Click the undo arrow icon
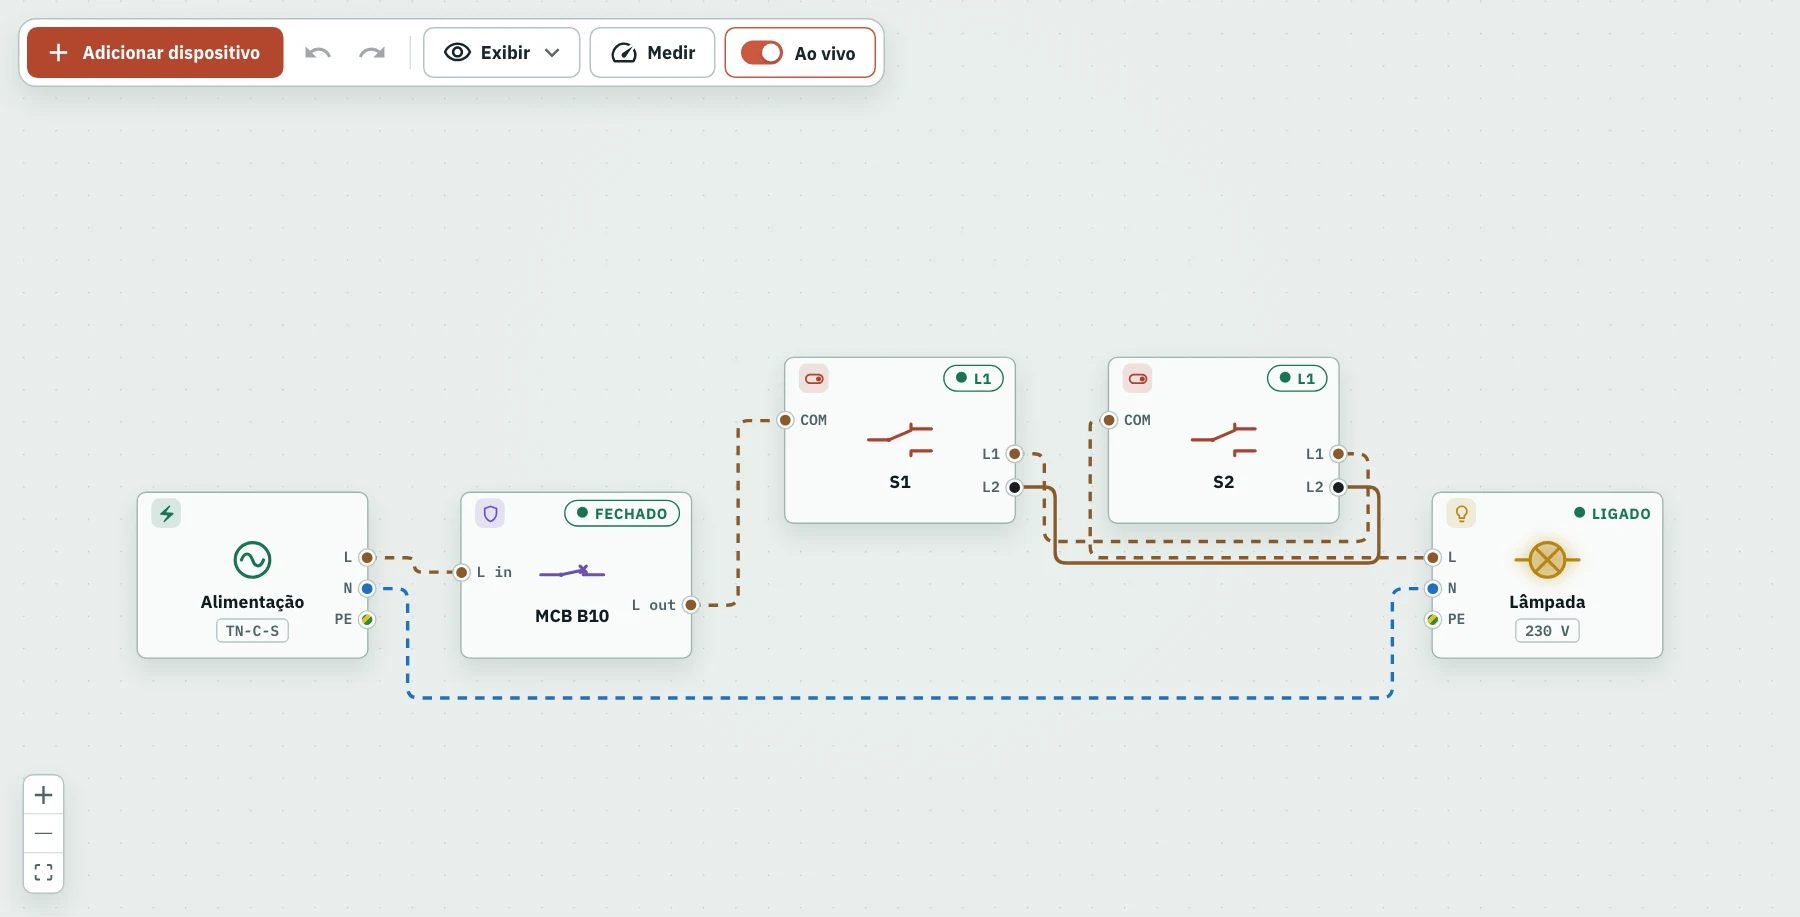The image size is (1800, 917). 318,53
